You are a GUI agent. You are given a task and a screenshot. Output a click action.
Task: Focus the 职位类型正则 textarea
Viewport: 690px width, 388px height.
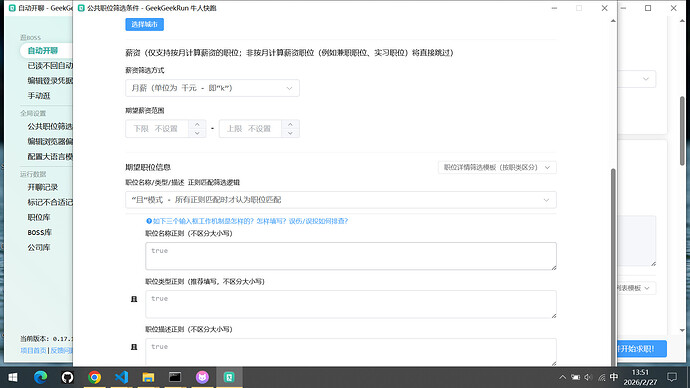pyautogui.click(x=351, y=304)
